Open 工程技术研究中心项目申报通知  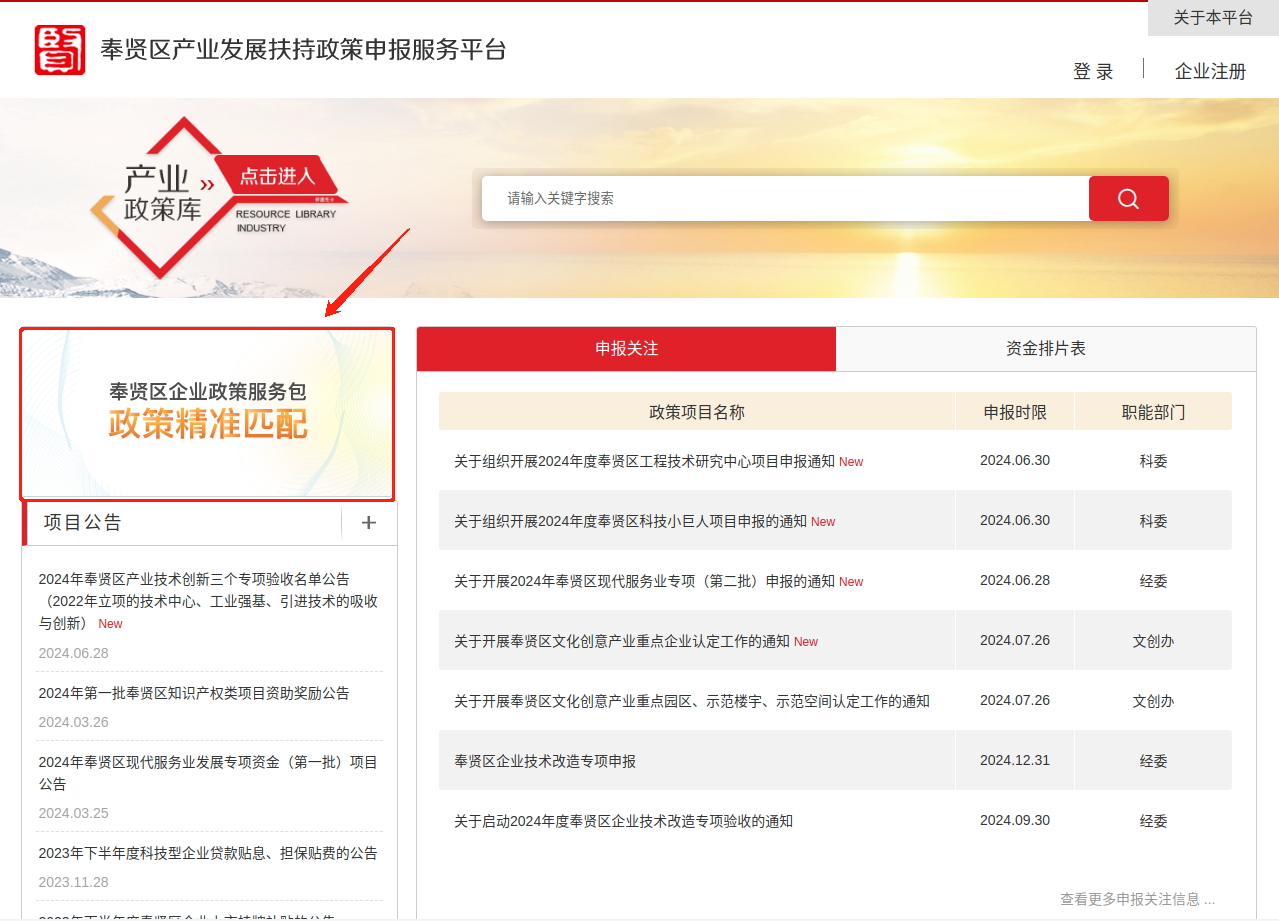pos(644,461)
